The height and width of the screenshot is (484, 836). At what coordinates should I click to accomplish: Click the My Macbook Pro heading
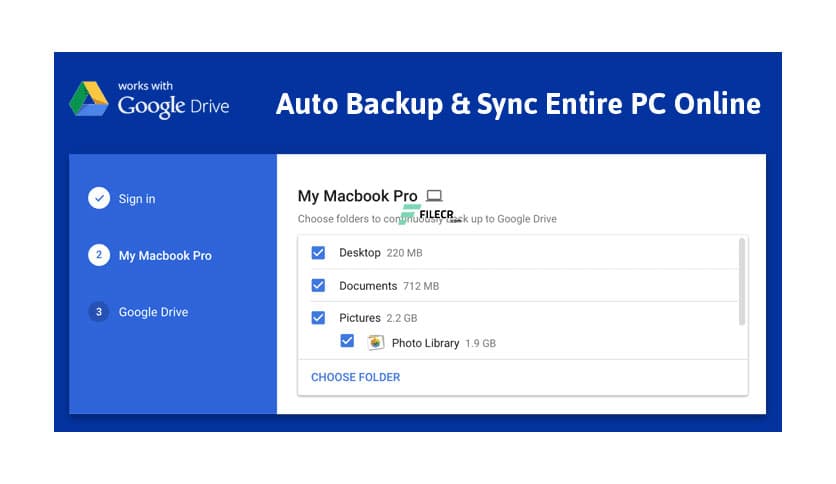358,196
